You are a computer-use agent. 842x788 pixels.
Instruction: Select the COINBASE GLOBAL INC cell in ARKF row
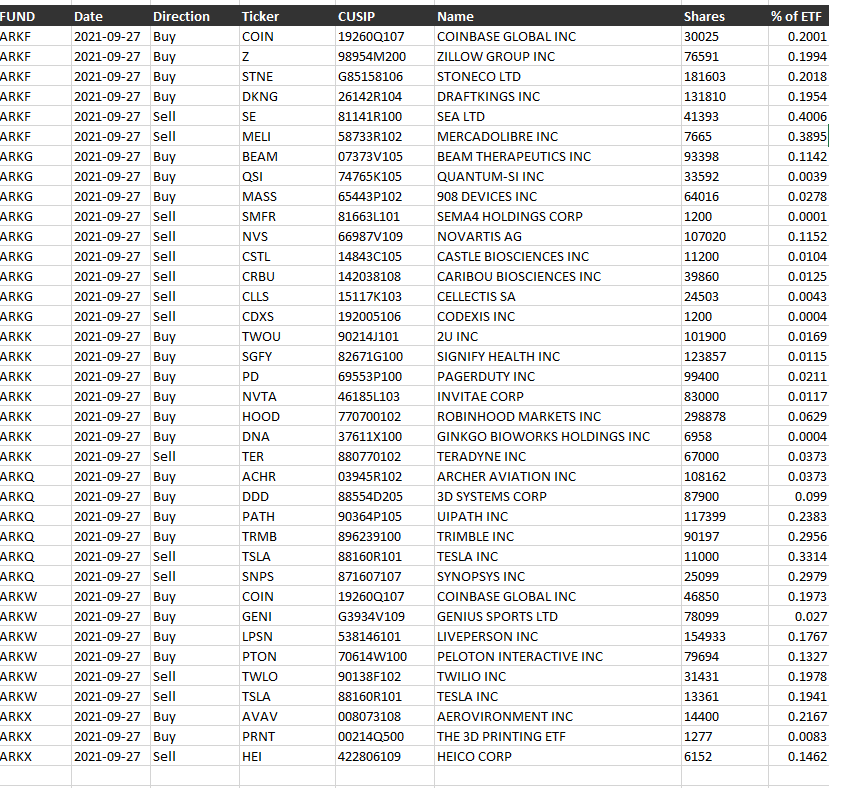coord(506,36)
